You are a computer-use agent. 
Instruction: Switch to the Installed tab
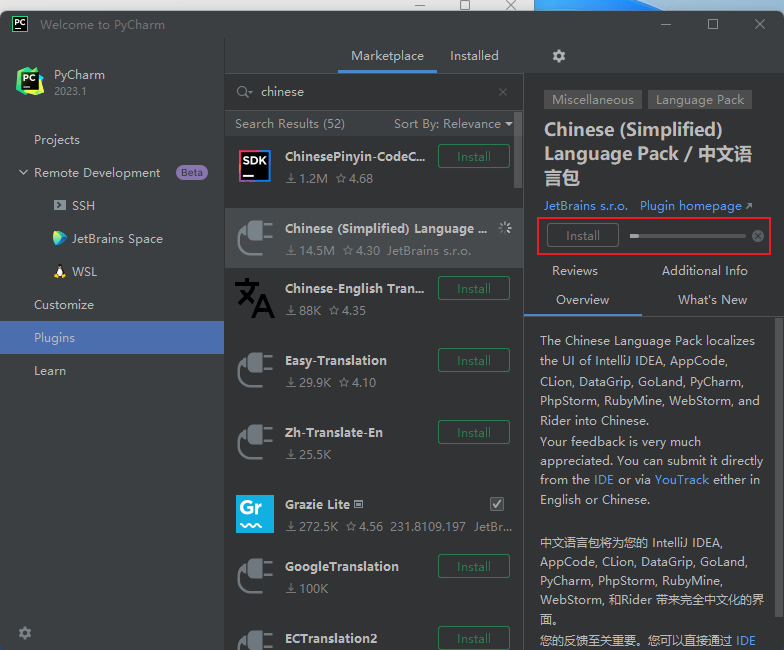[x=474, y=56]
